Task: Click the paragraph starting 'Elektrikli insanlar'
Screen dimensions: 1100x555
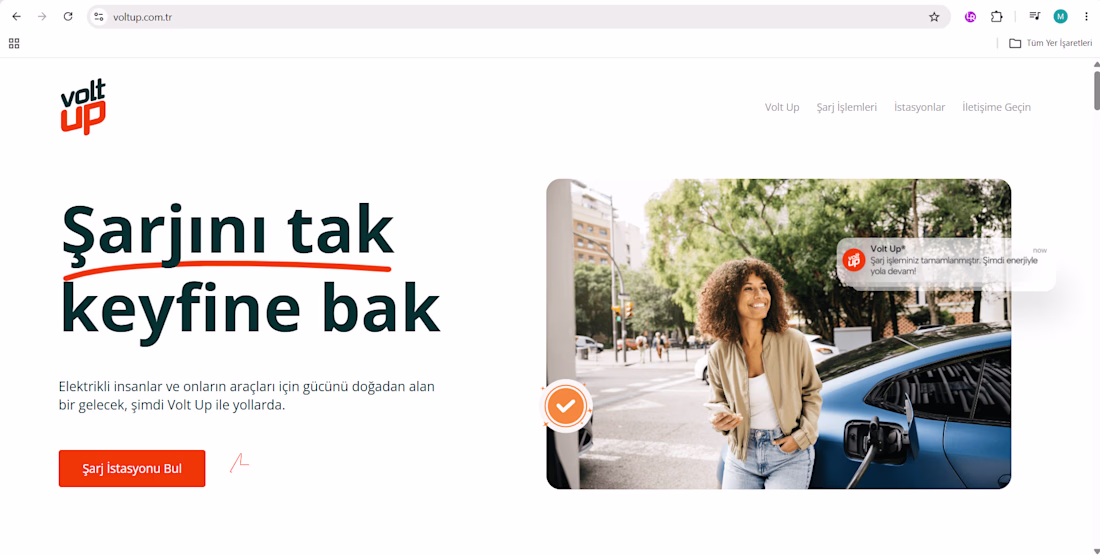Action: (247, 396)
